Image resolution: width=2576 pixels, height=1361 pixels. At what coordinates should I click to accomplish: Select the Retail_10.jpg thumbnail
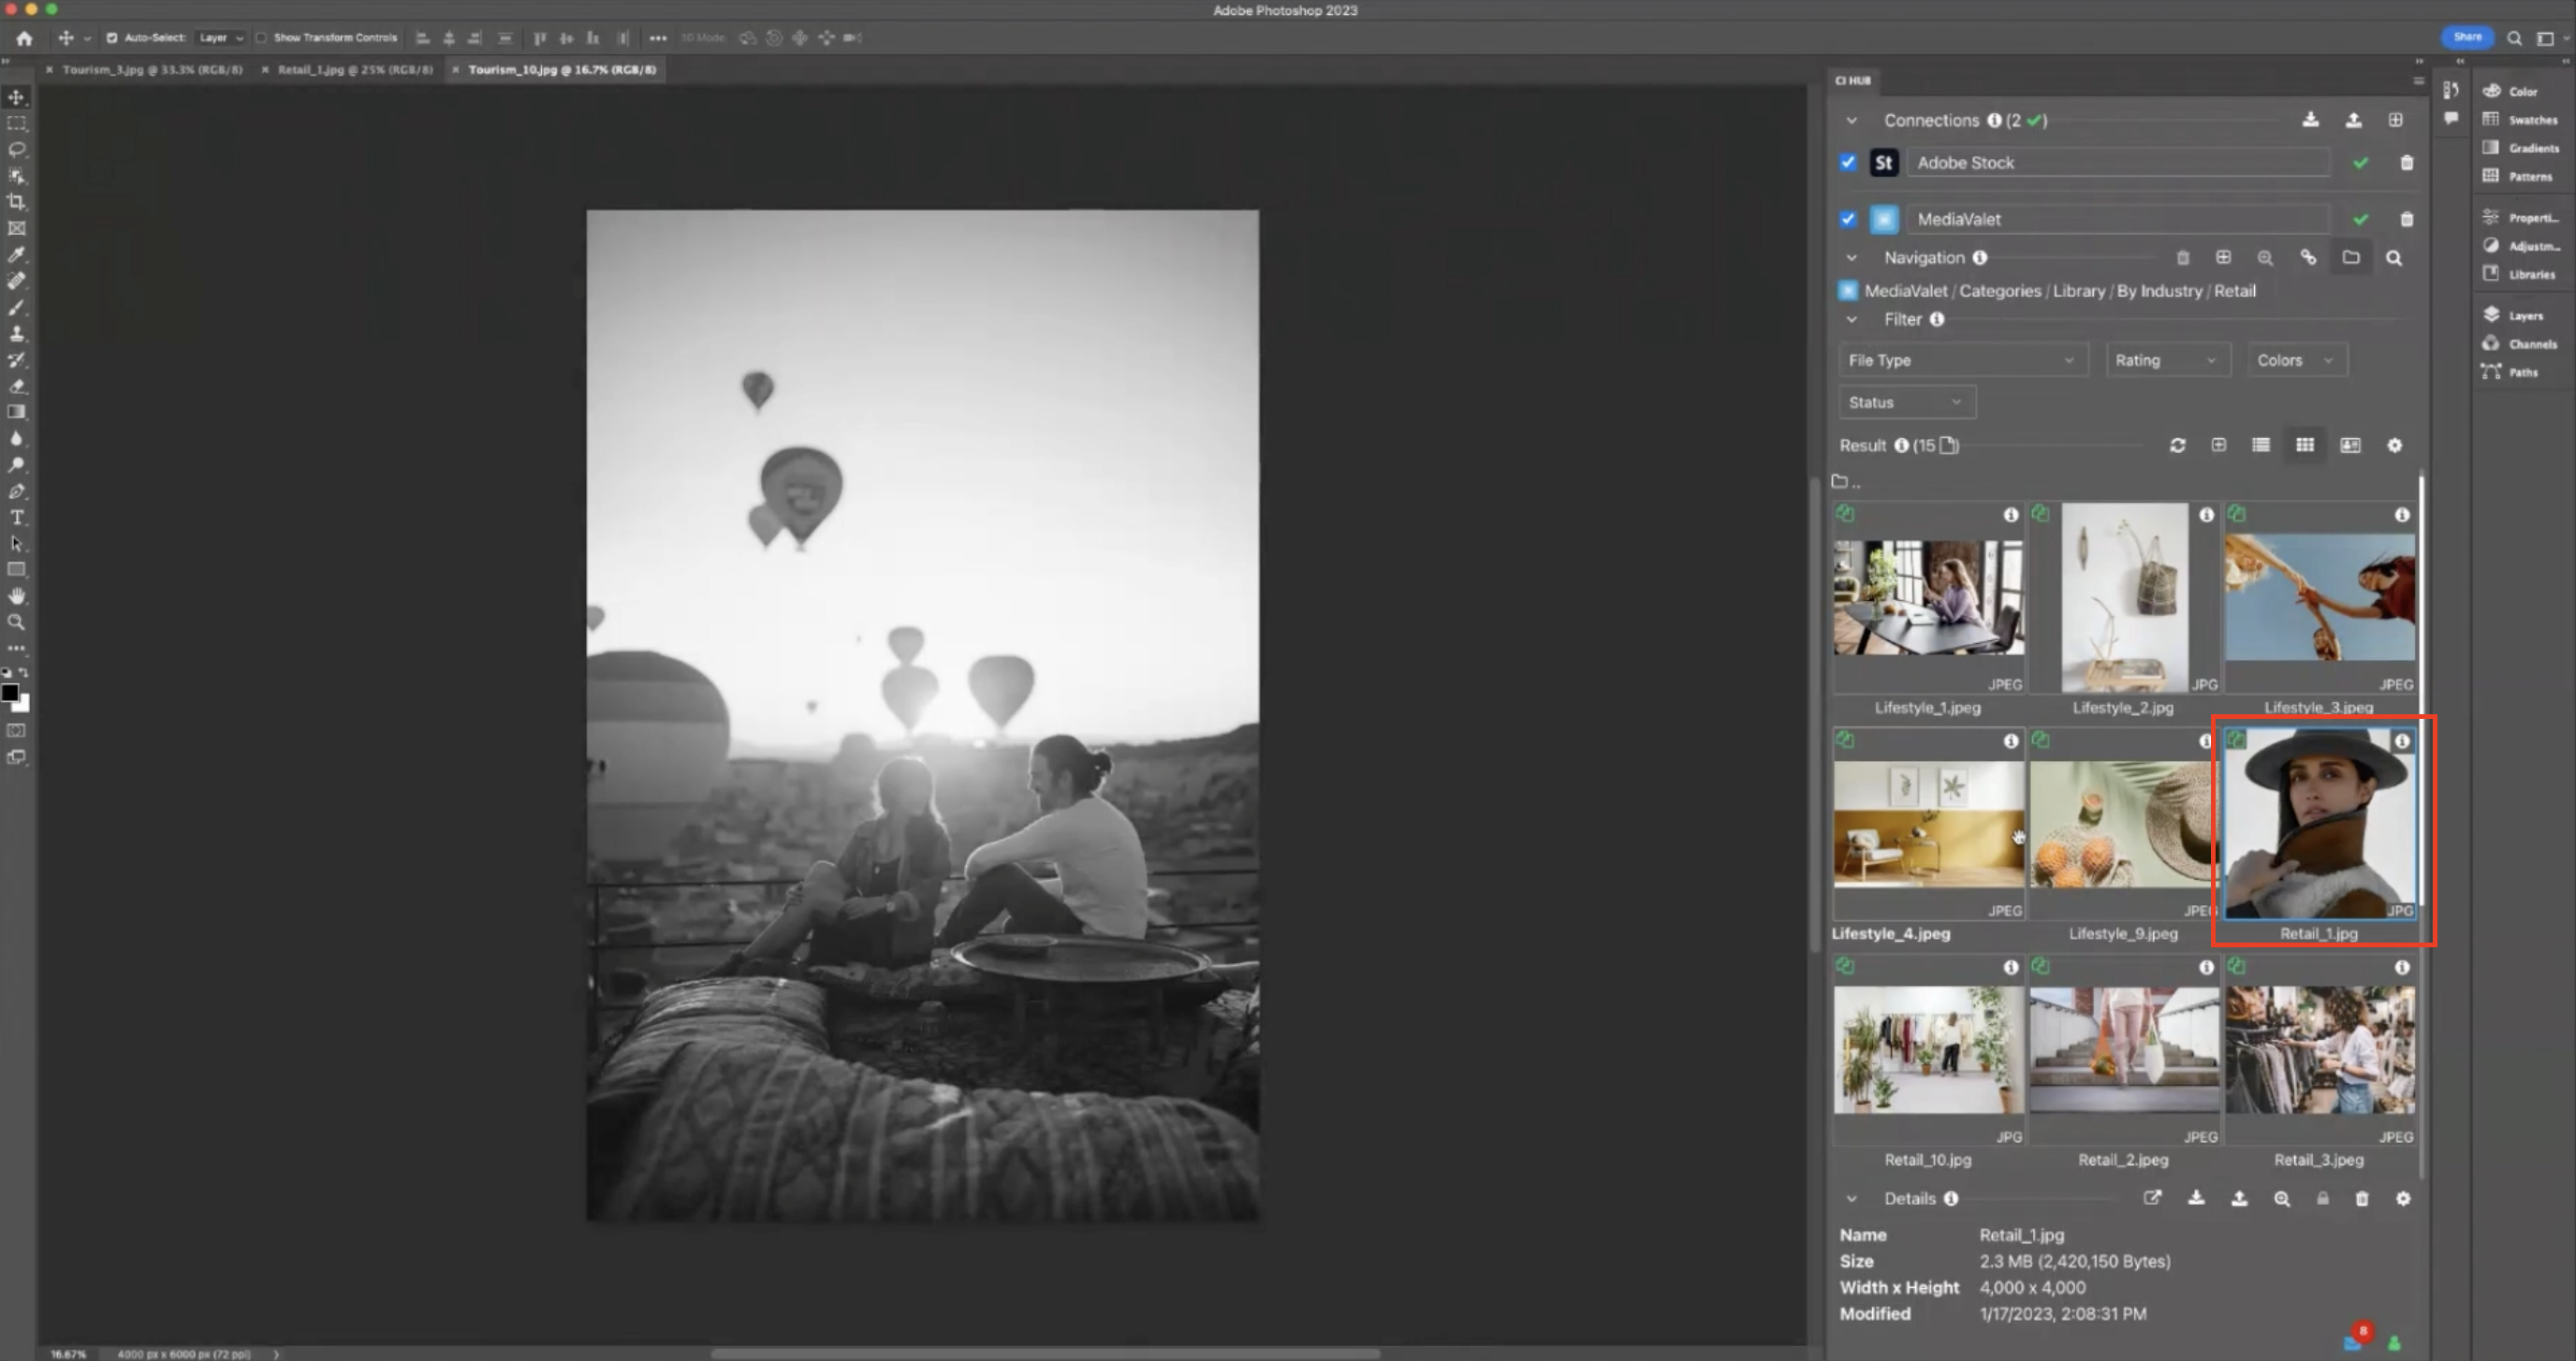click(x=1928, y=1051)
